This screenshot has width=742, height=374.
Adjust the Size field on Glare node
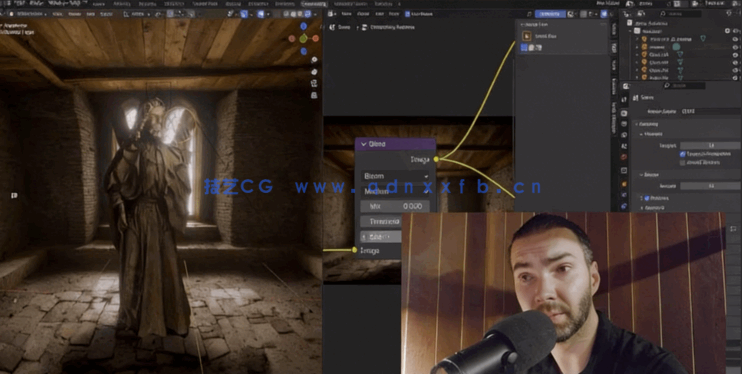[x=381, y=237]
